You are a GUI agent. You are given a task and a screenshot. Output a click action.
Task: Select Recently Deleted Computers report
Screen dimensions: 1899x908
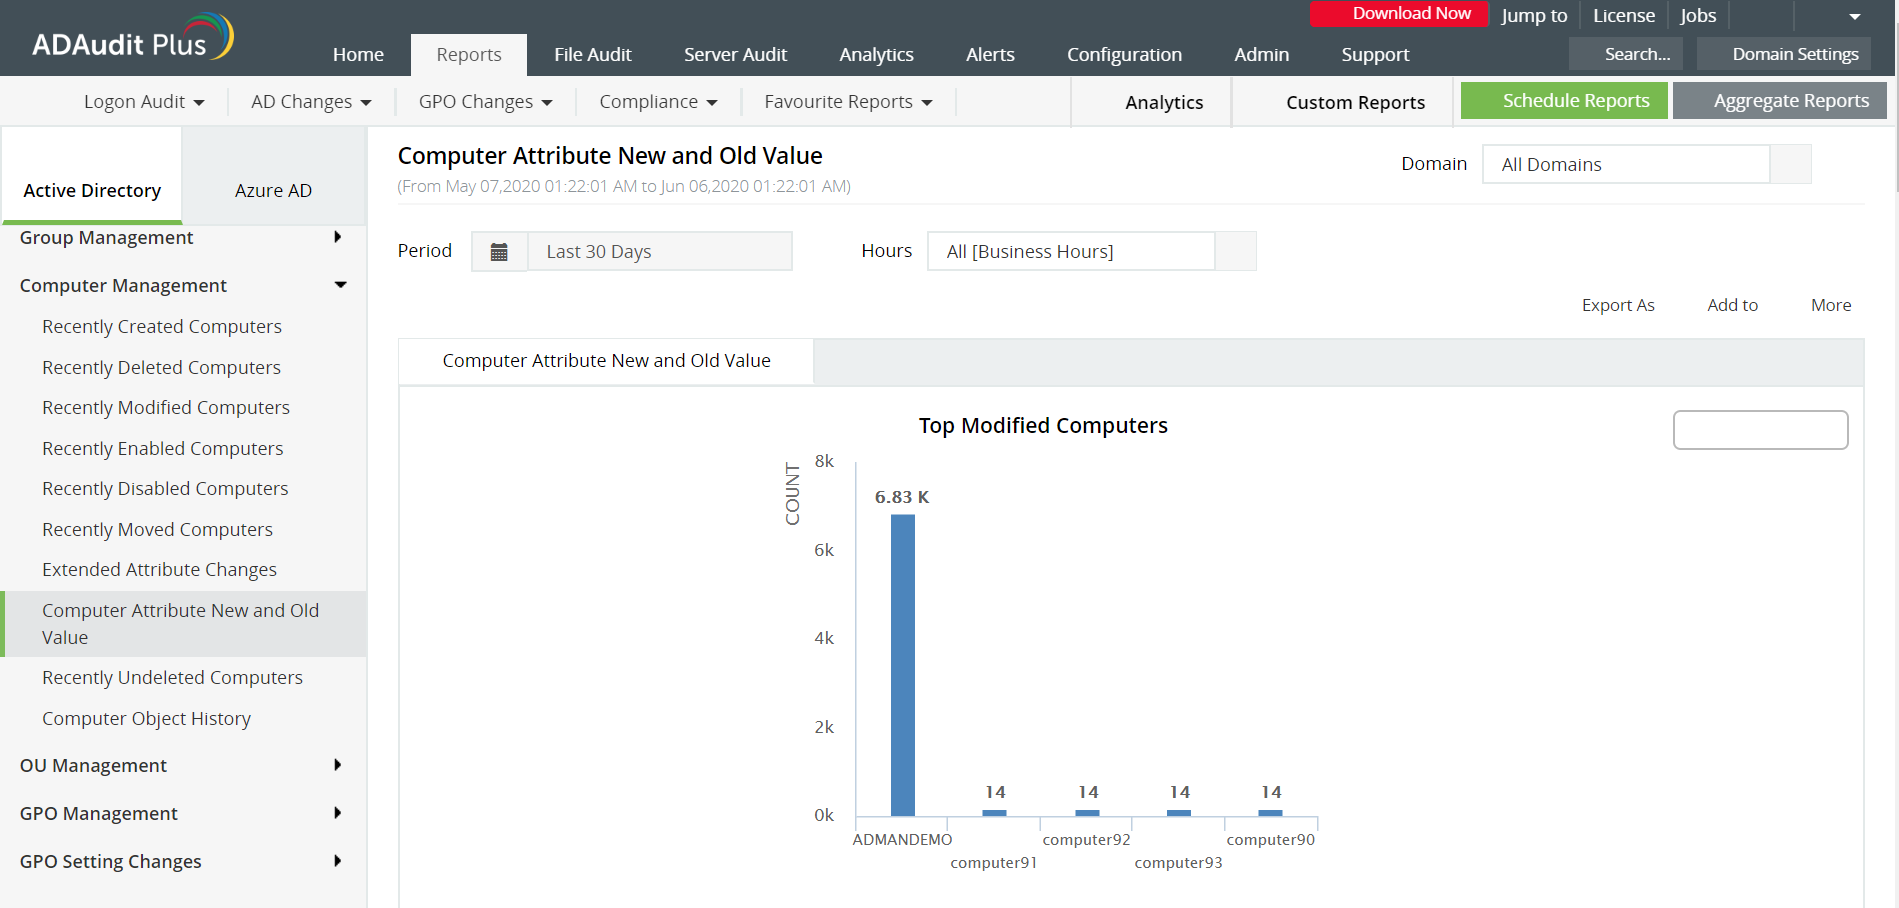161,367
